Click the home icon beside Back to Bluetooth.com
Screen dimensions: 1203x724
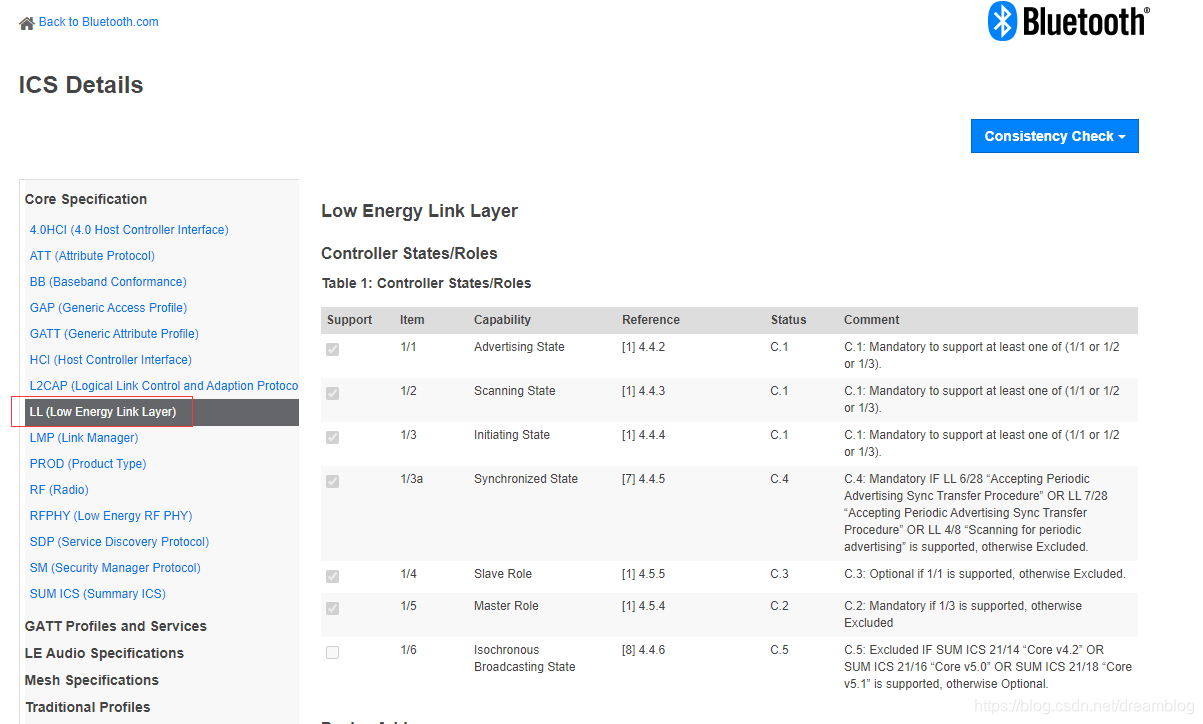[x=27, y=23]
